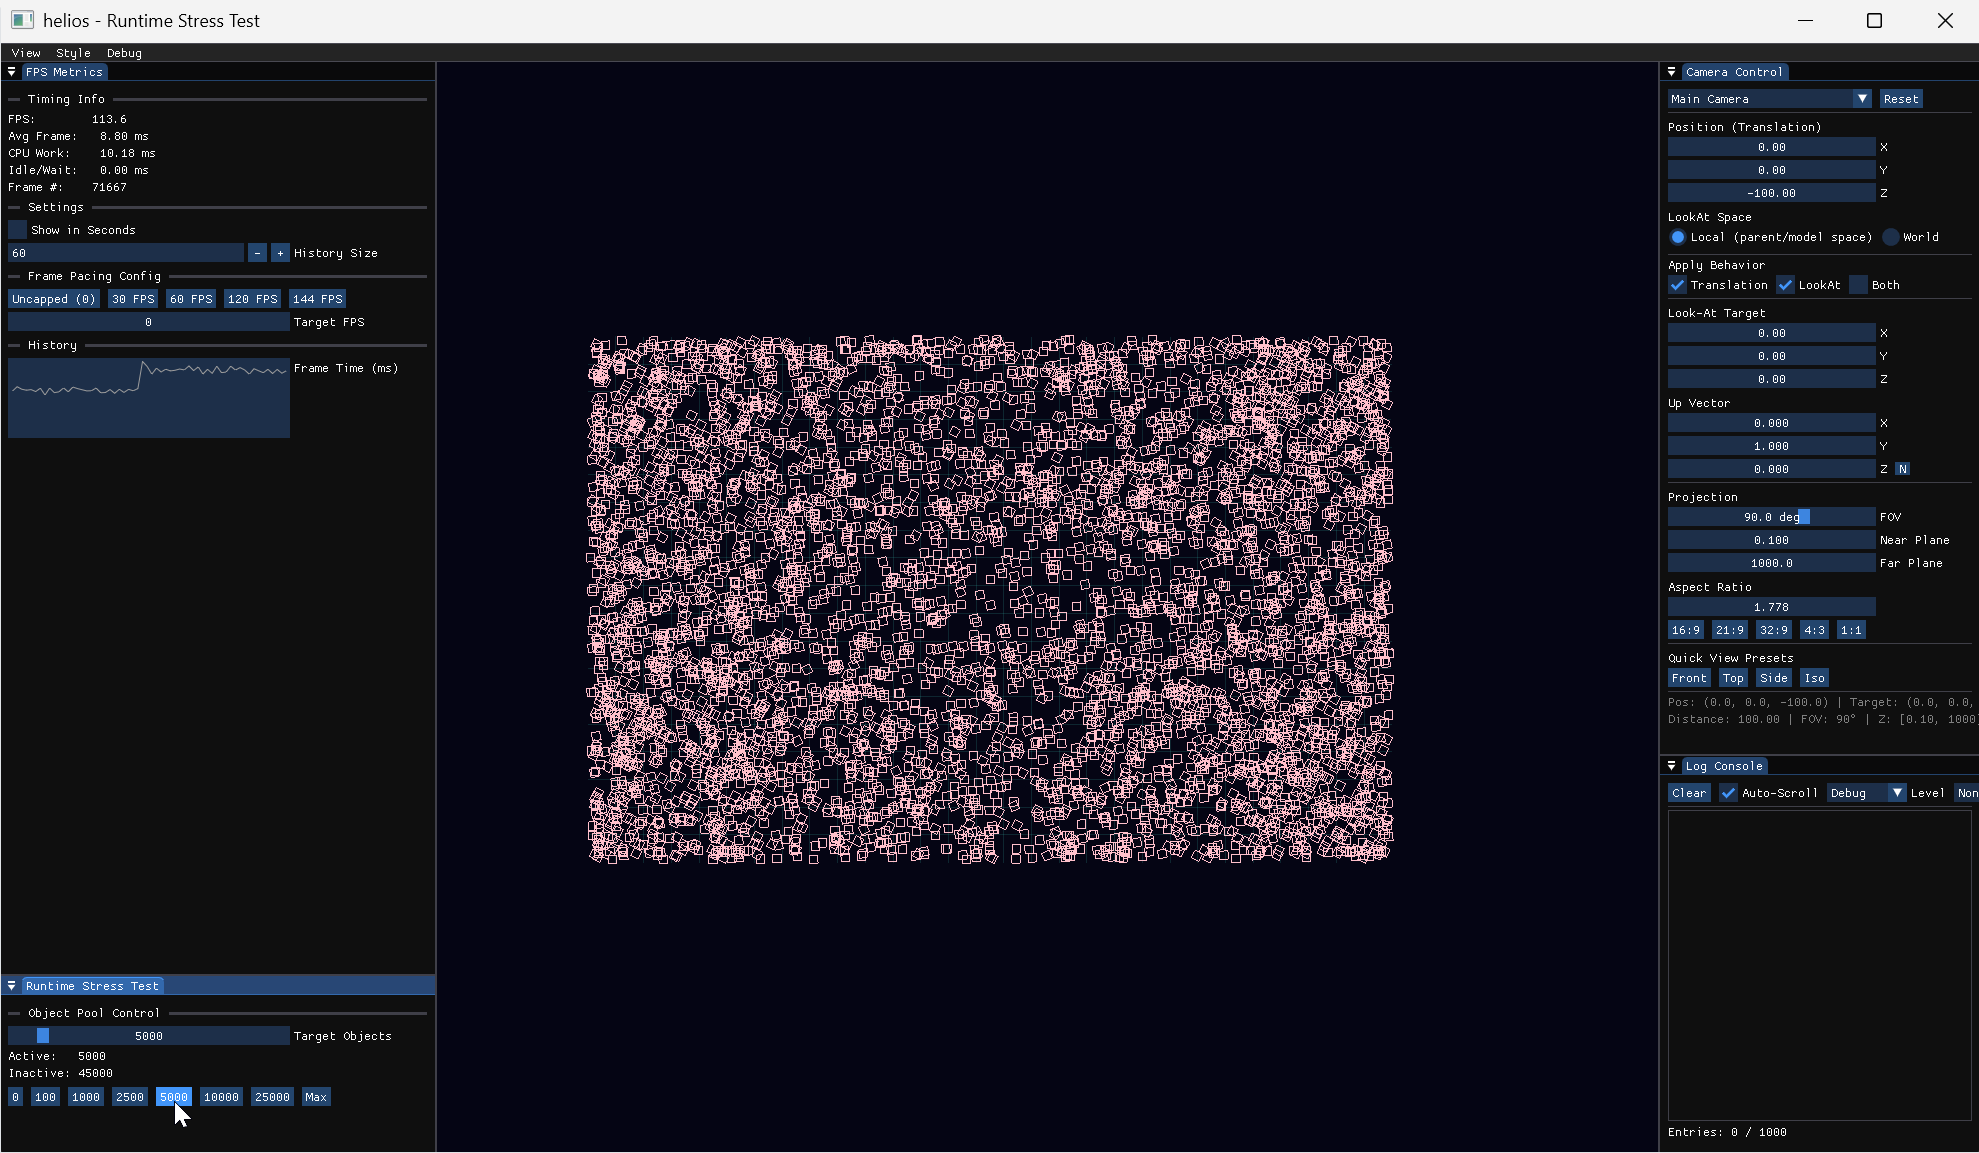This screenshot has width=1979, height=1153.
Task: Click the N normalize button beside Up Vector Z
Action: coord(1902,469)
